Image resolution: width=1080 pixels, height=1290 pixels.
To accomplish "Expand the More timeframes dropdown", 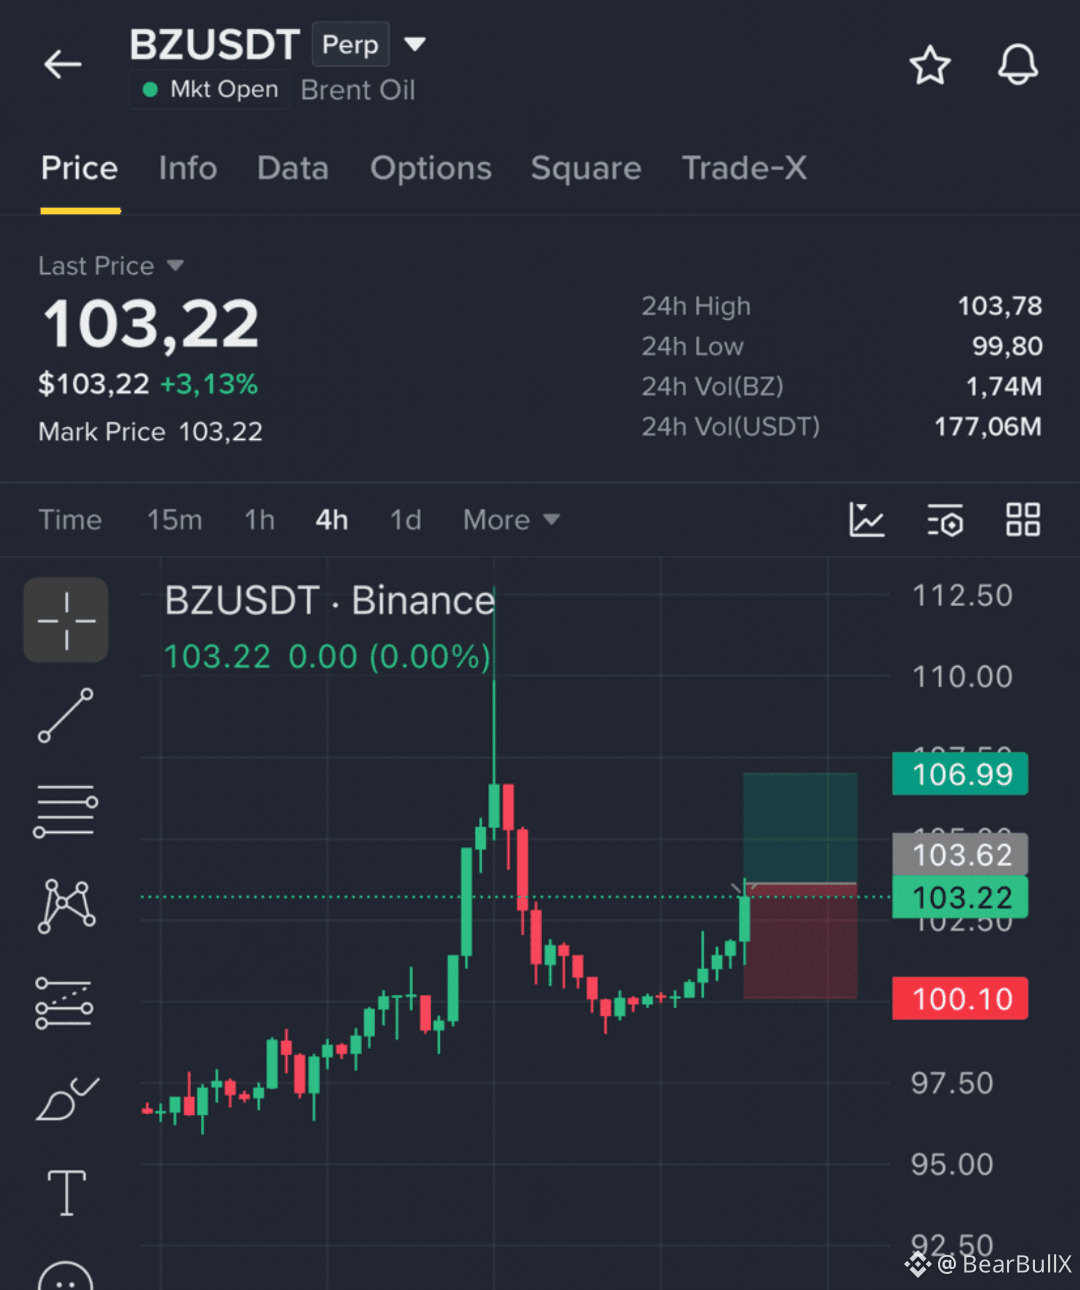I will coord(511,520).
